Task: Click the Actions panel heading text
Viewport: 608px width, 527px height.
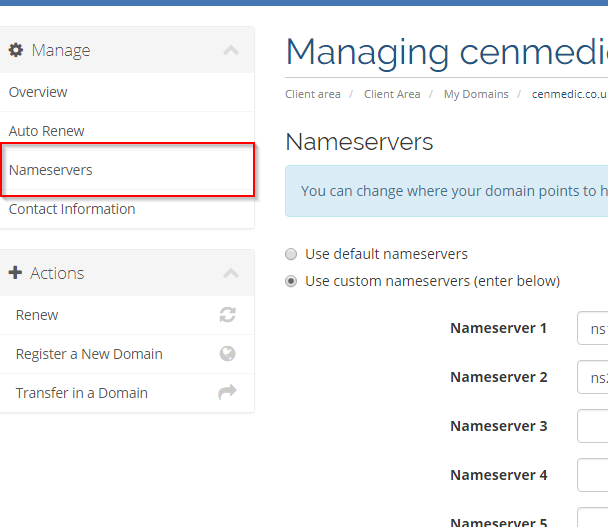Action: coord(57,273)
